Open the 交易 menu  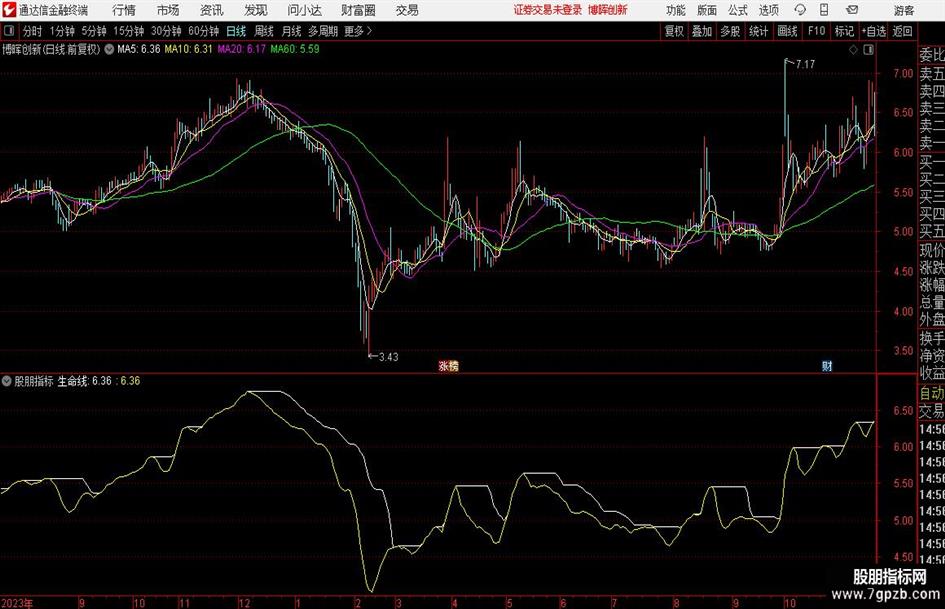[x=407, y=10]
